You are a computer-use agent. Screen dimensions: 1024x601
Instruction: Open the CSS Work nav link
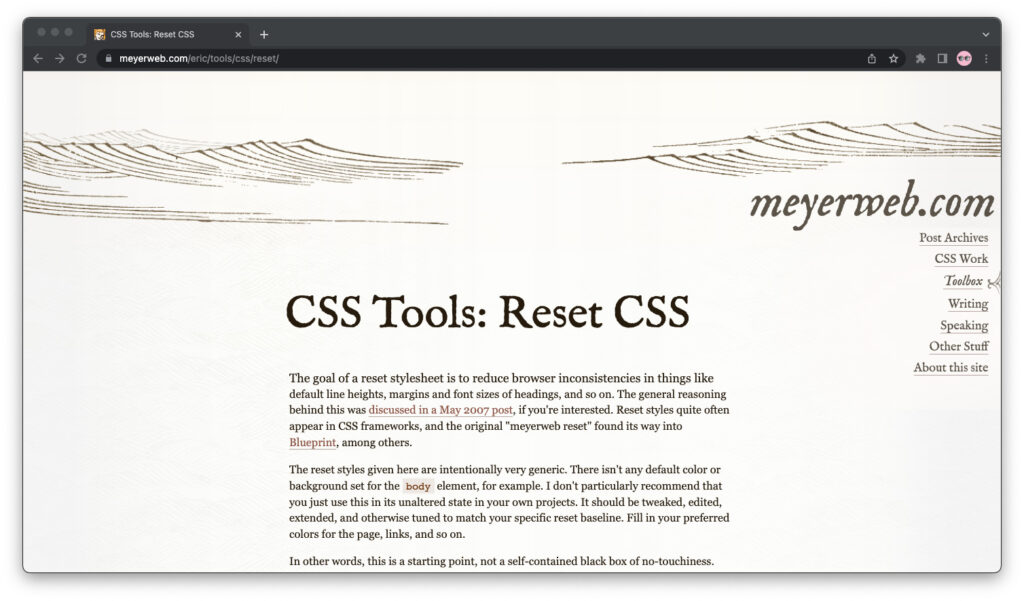(961, 259)
